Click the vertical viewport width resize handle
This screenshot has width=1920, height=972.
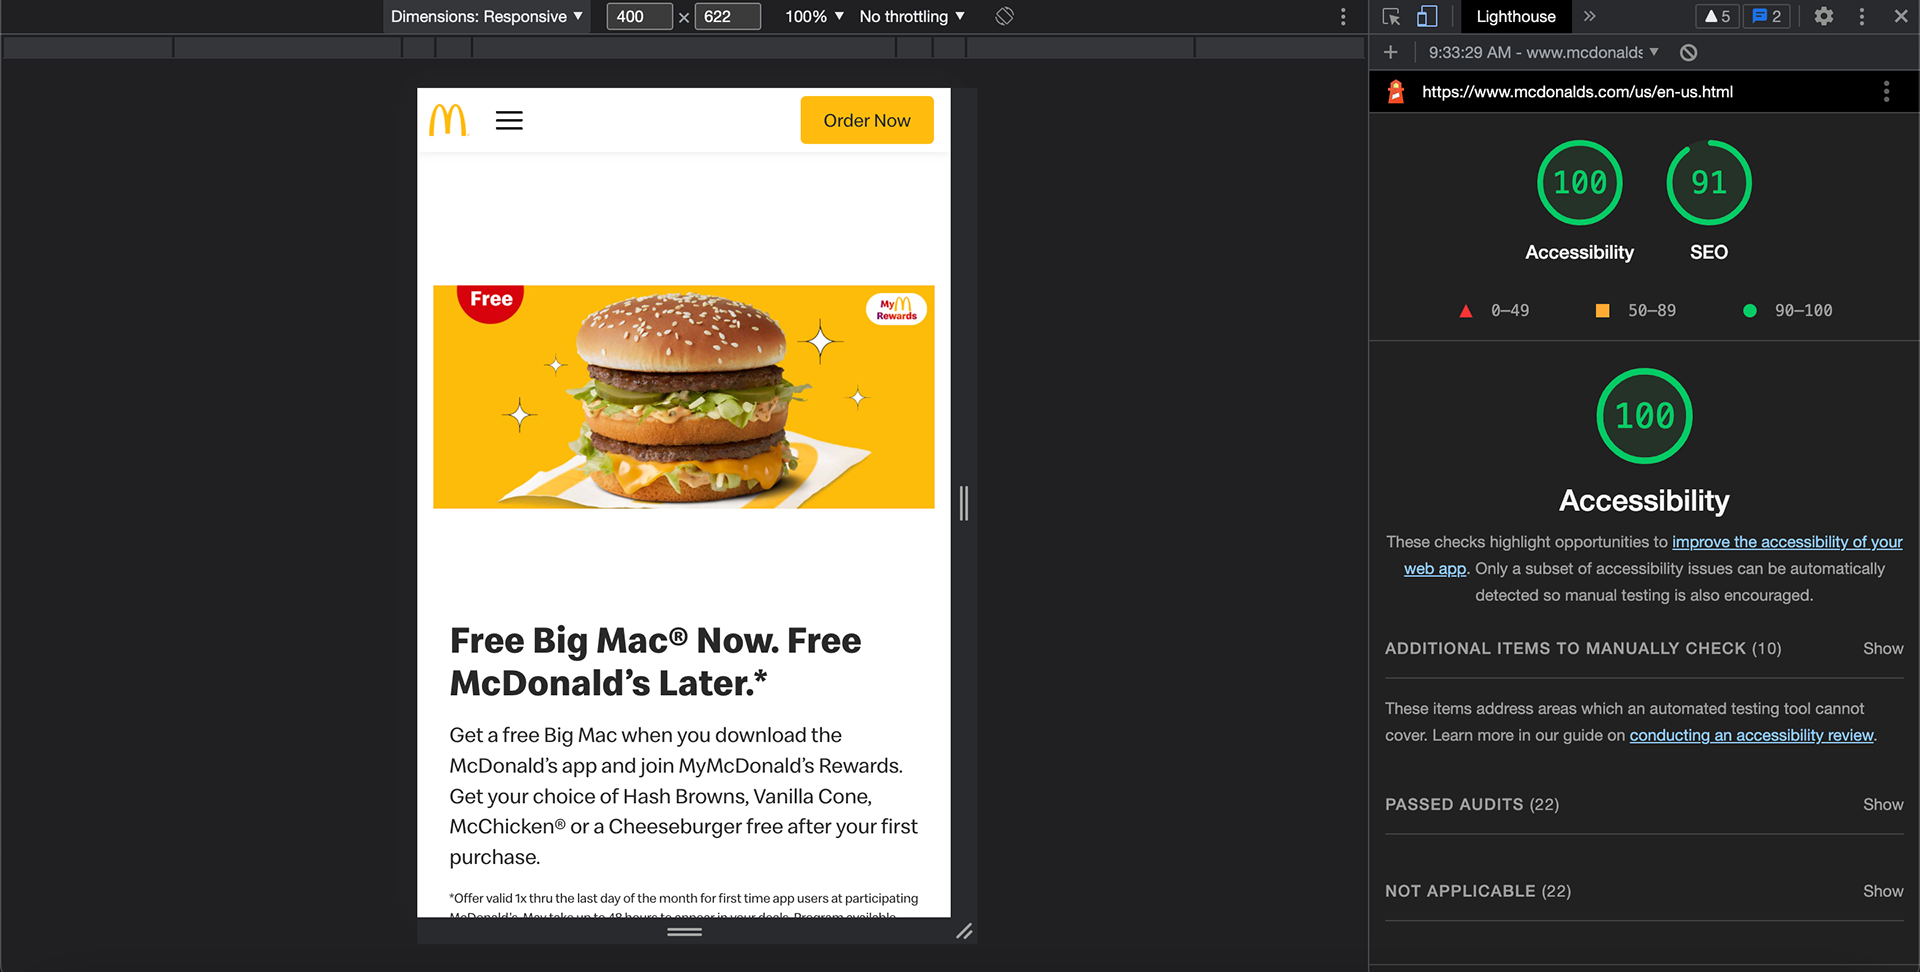[x=964, y=503]
